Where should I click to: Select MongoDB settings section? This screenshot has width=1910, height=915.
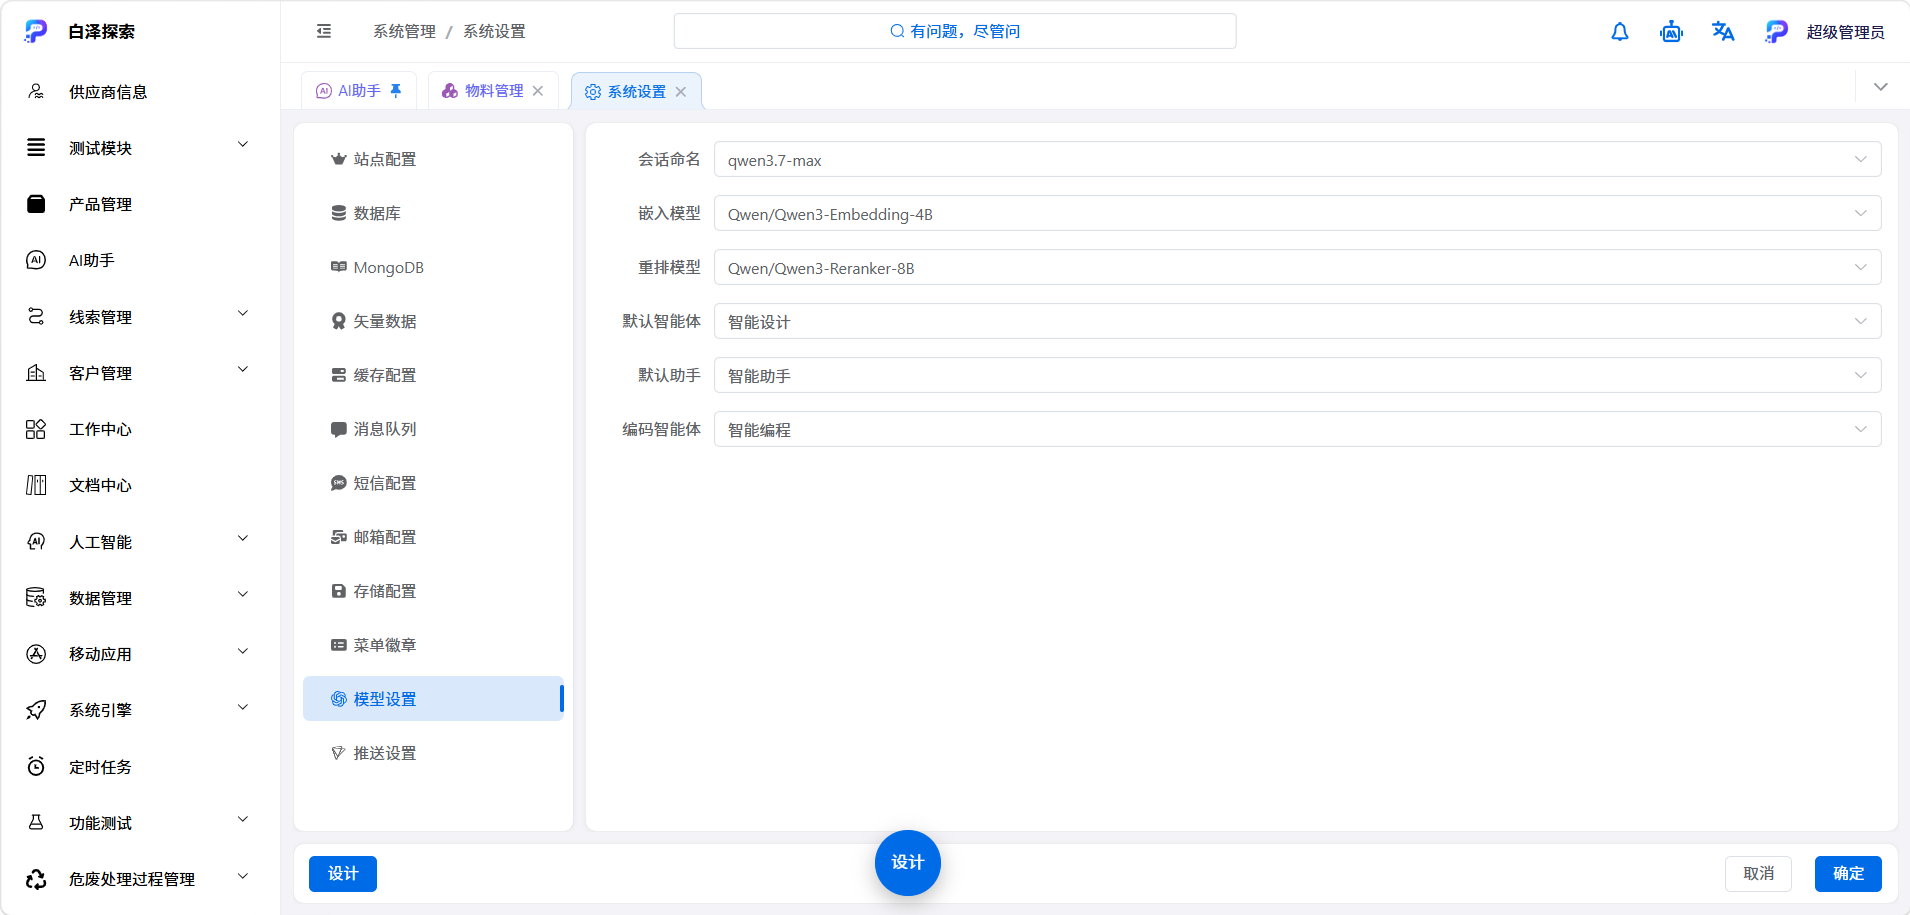tap(433, 267)
